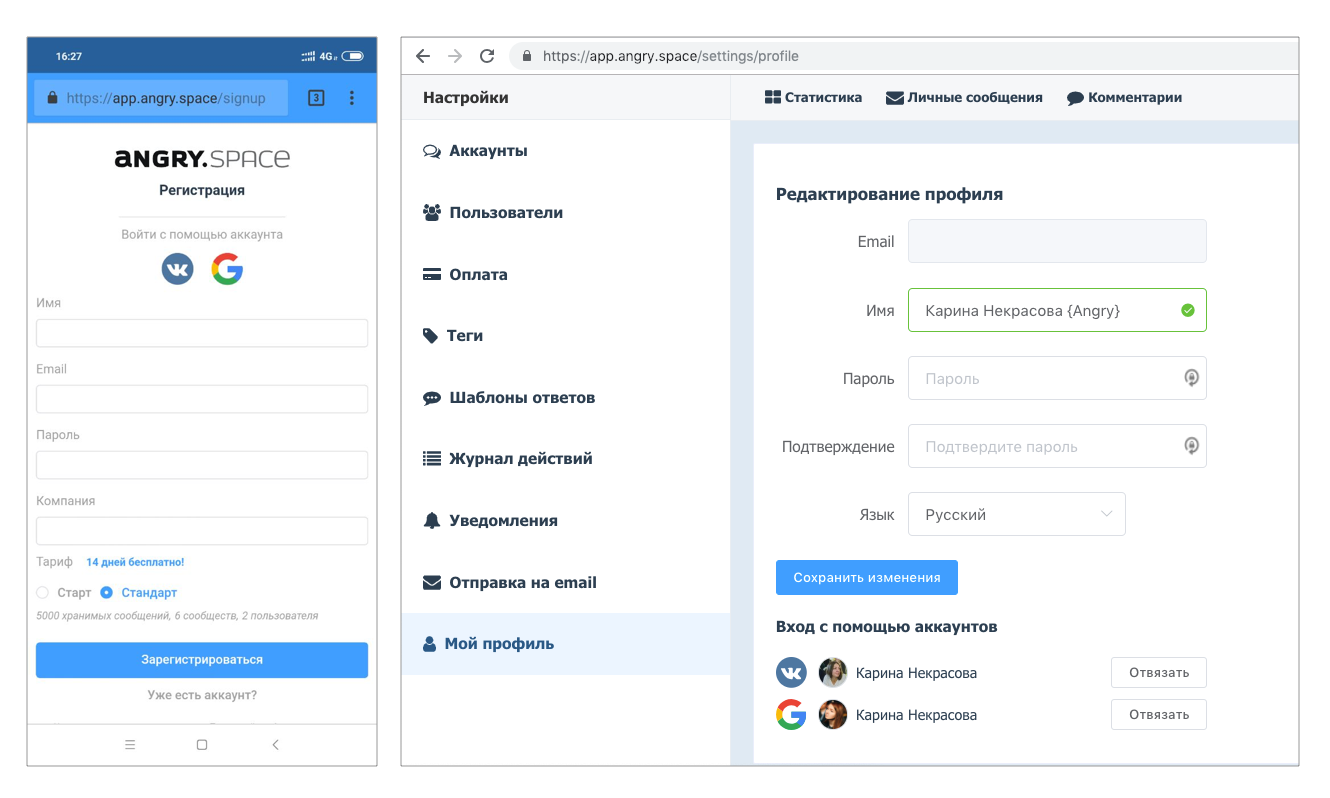The width and height of the screenshot is (1330, 798).
Task: Click password manager icon in Подтверждение field
Action: click(1191, 446)
